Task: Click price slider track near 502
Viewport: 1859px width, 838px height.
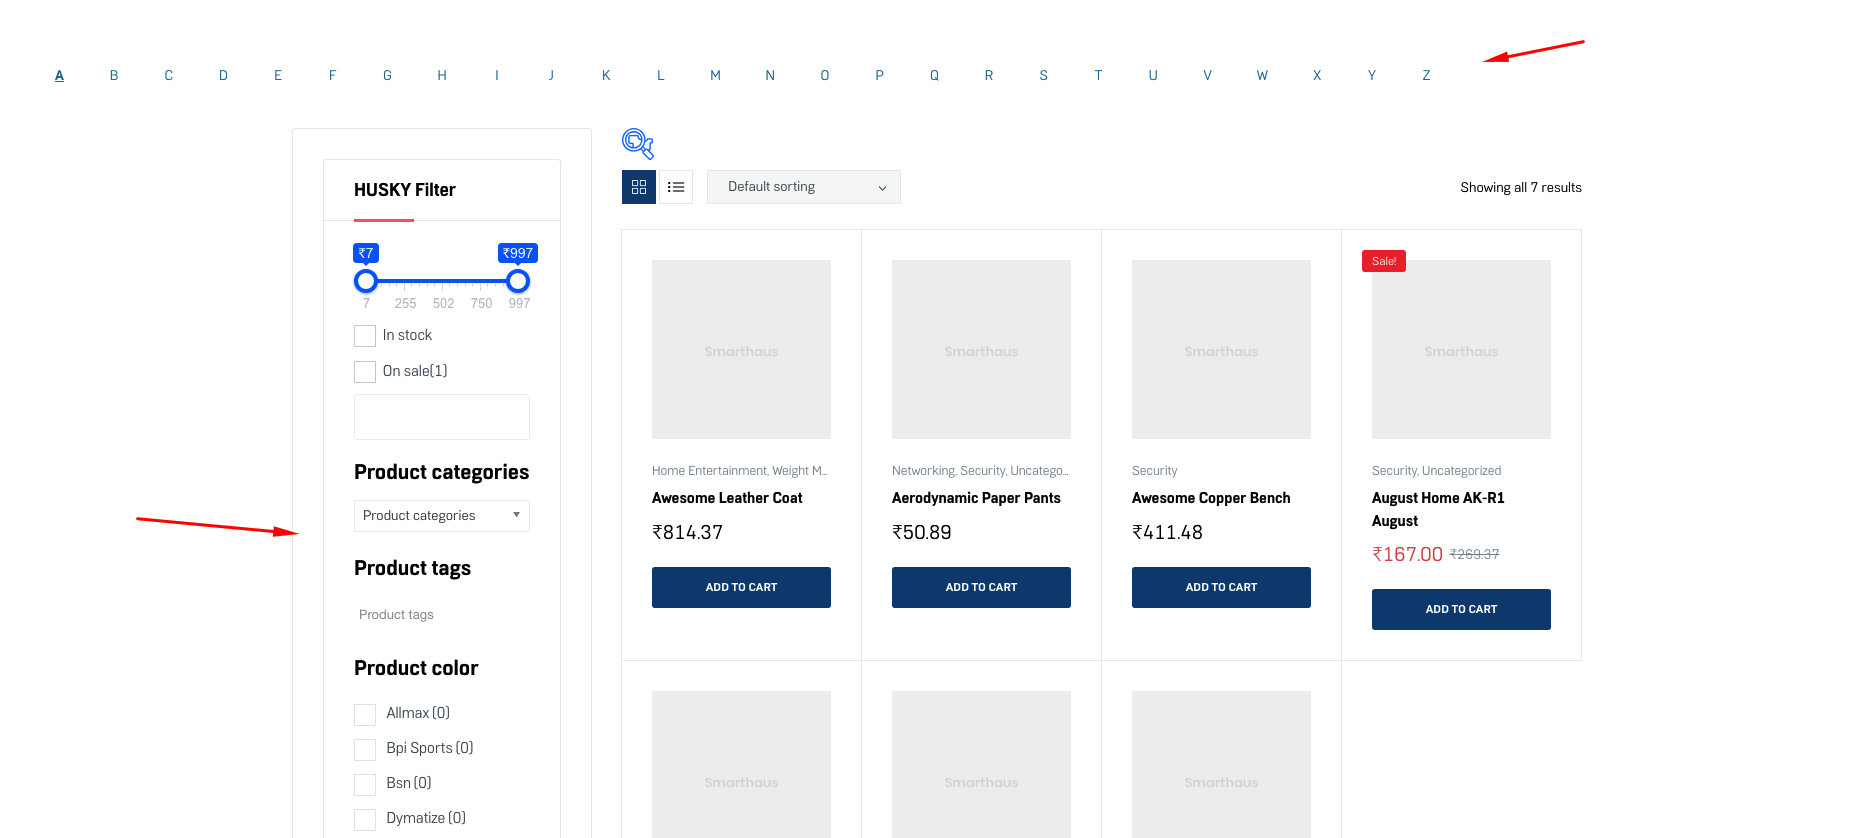Action: [x=443, y=281]
